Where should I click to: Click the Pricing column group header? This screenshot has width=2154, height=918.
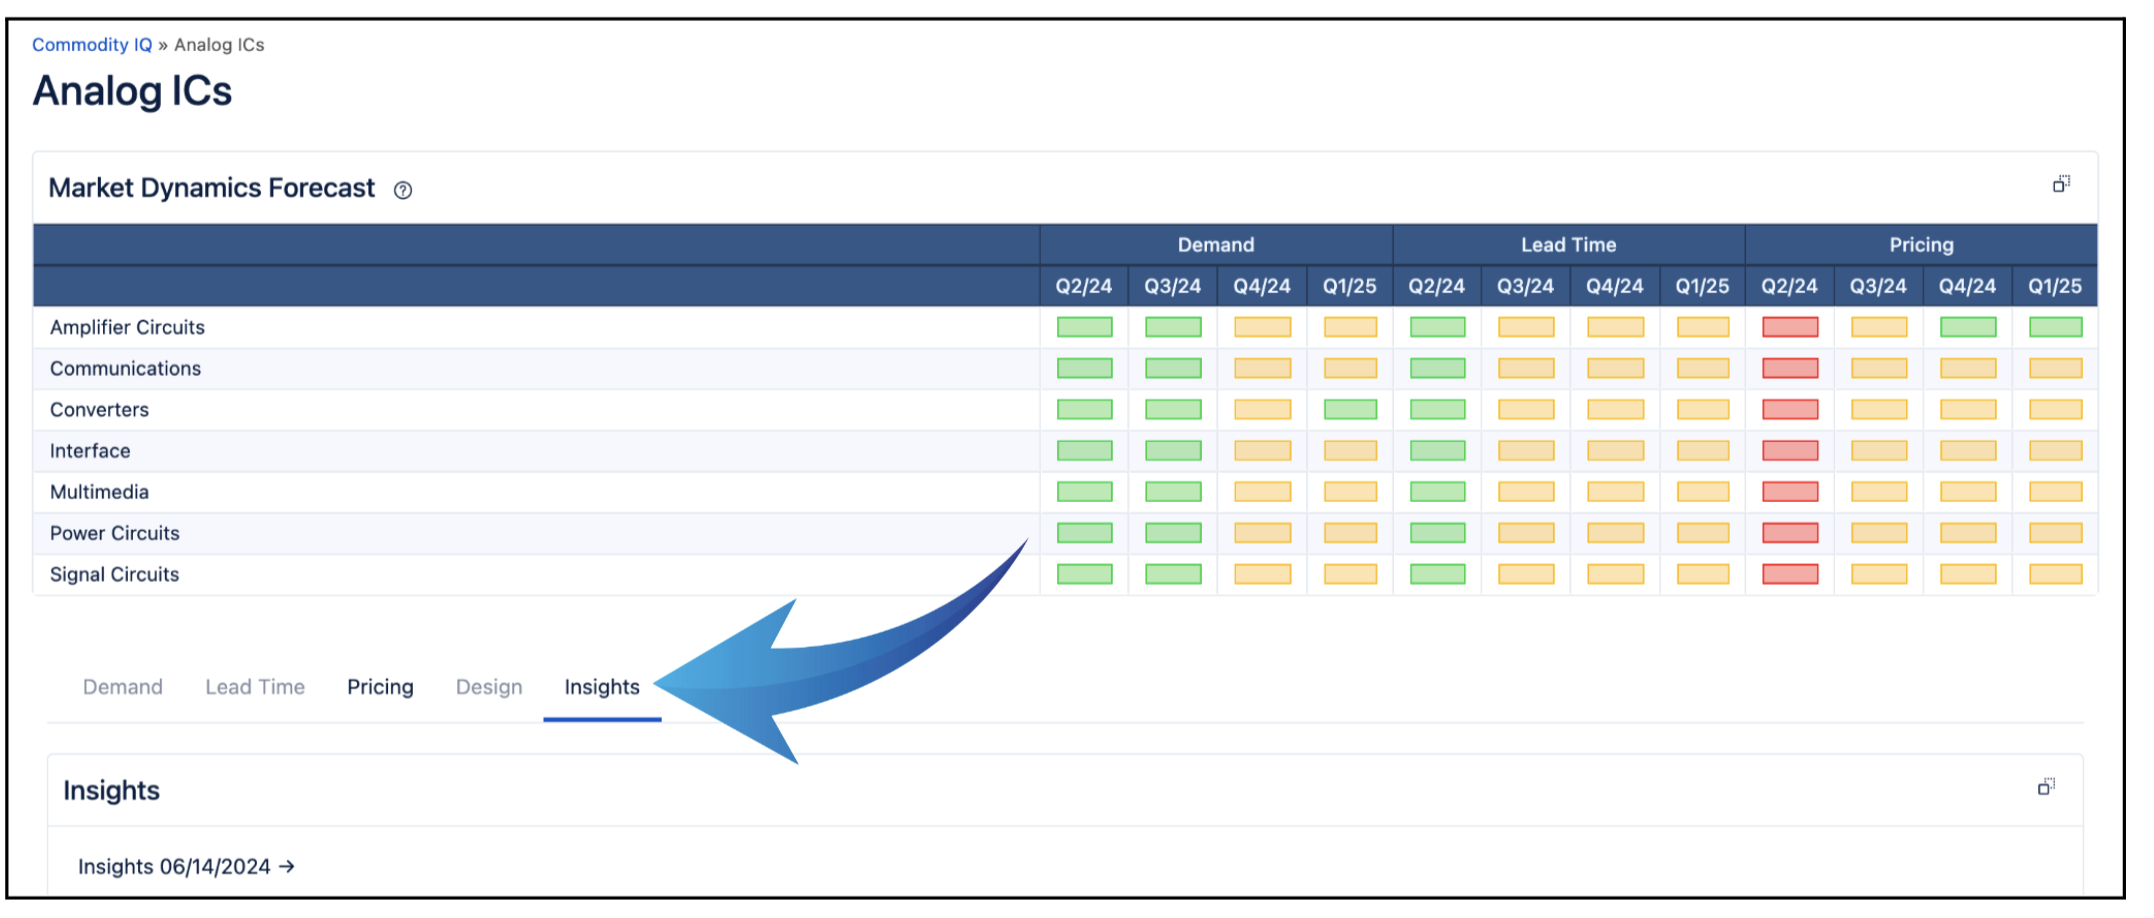(1920, 245)
